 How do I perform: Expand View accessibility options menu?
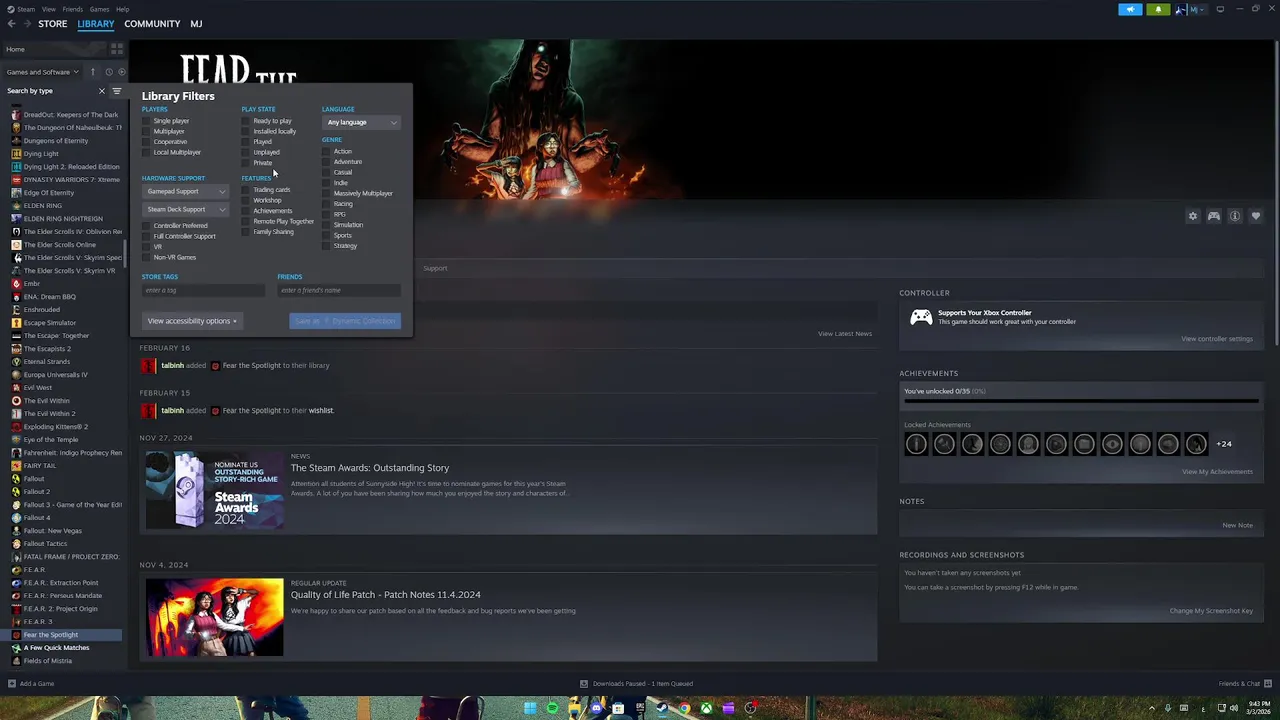pyautogui.click(x=191, y=321)
